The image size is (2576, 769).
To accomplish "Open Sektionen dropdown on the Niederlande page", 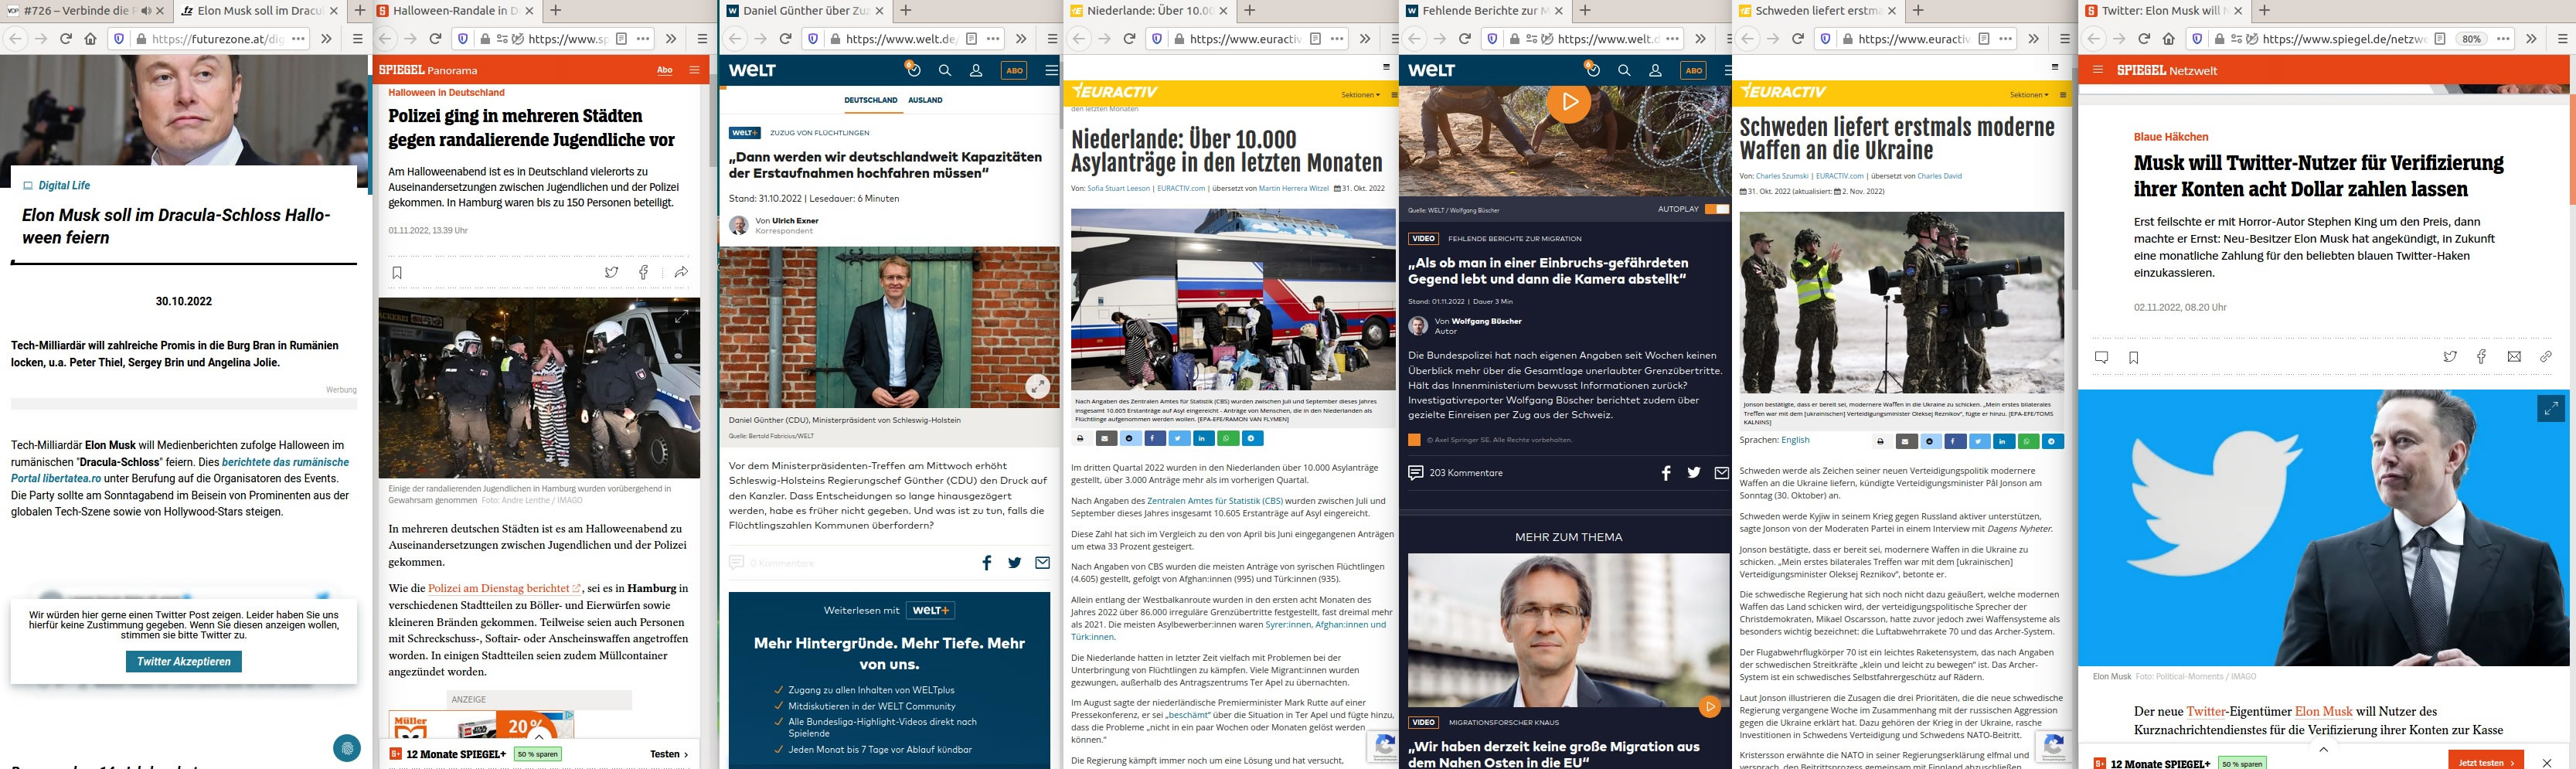I will tap(1360, 95).
